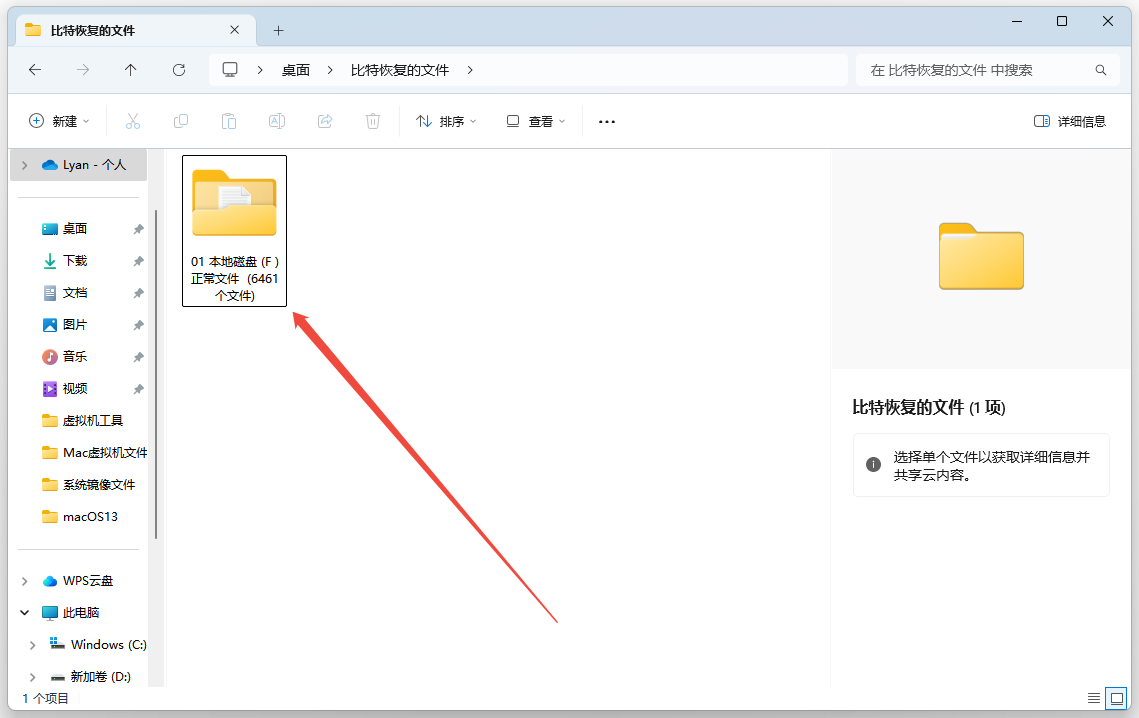Select 此电脑 in the sidebar

(71, 613)
